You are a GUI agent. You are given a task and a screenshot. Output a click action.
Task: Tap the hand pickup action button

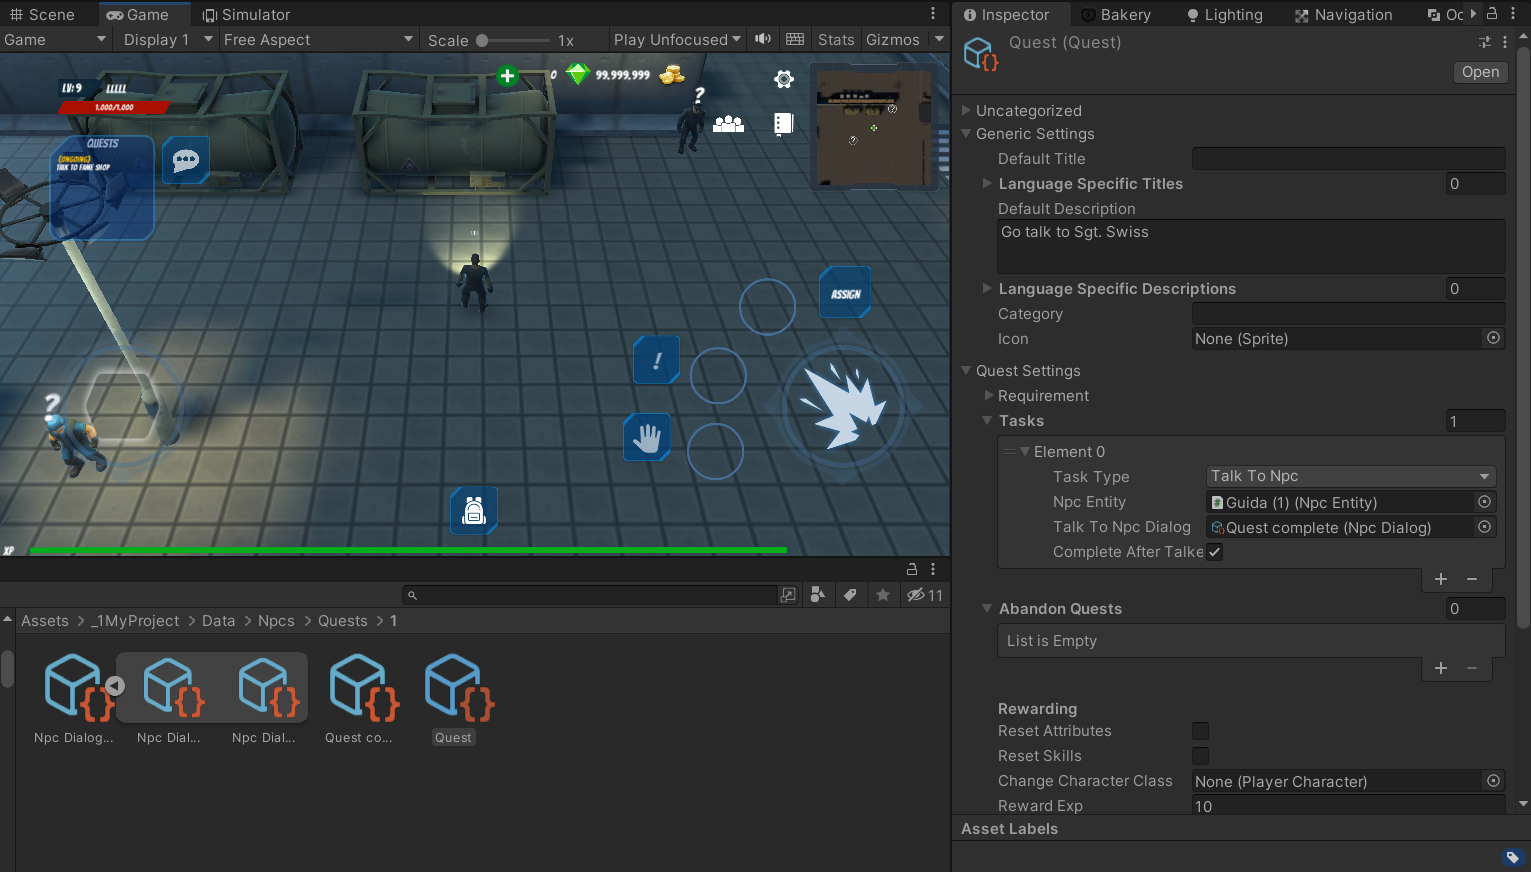coord(647,438)
